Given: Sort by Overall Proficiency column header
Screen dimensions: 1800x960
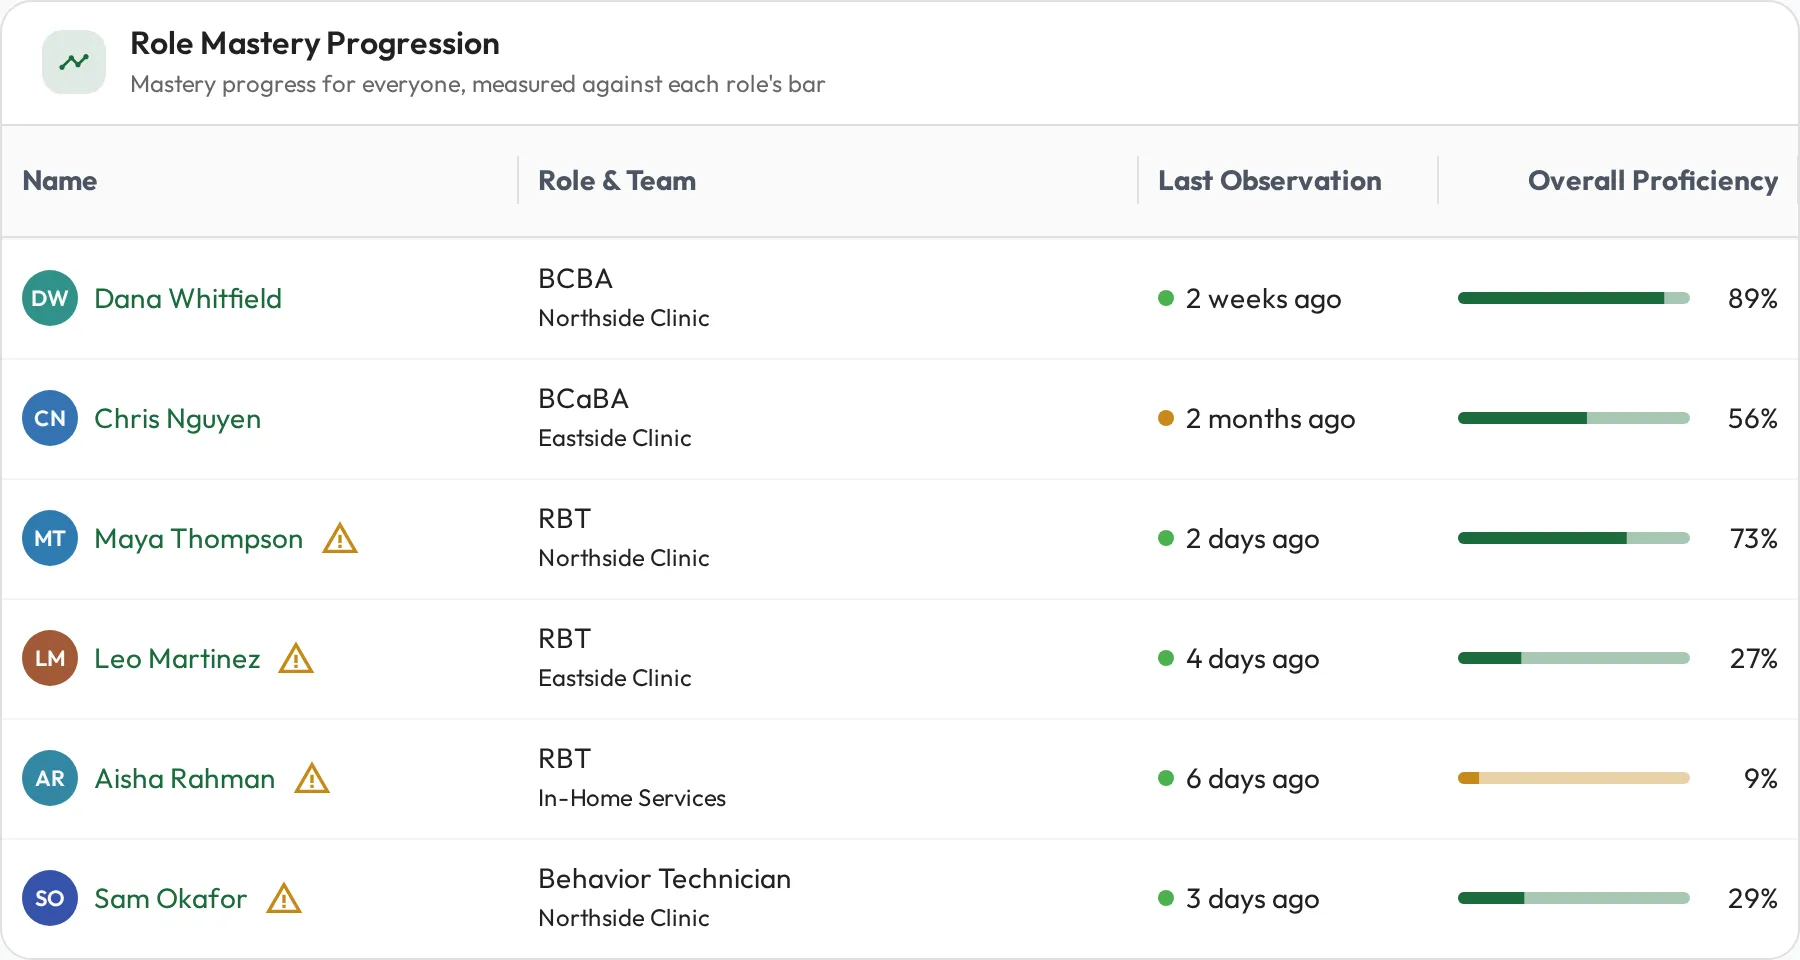Looking at the screenshot, I should click(x=1653, y=180).
